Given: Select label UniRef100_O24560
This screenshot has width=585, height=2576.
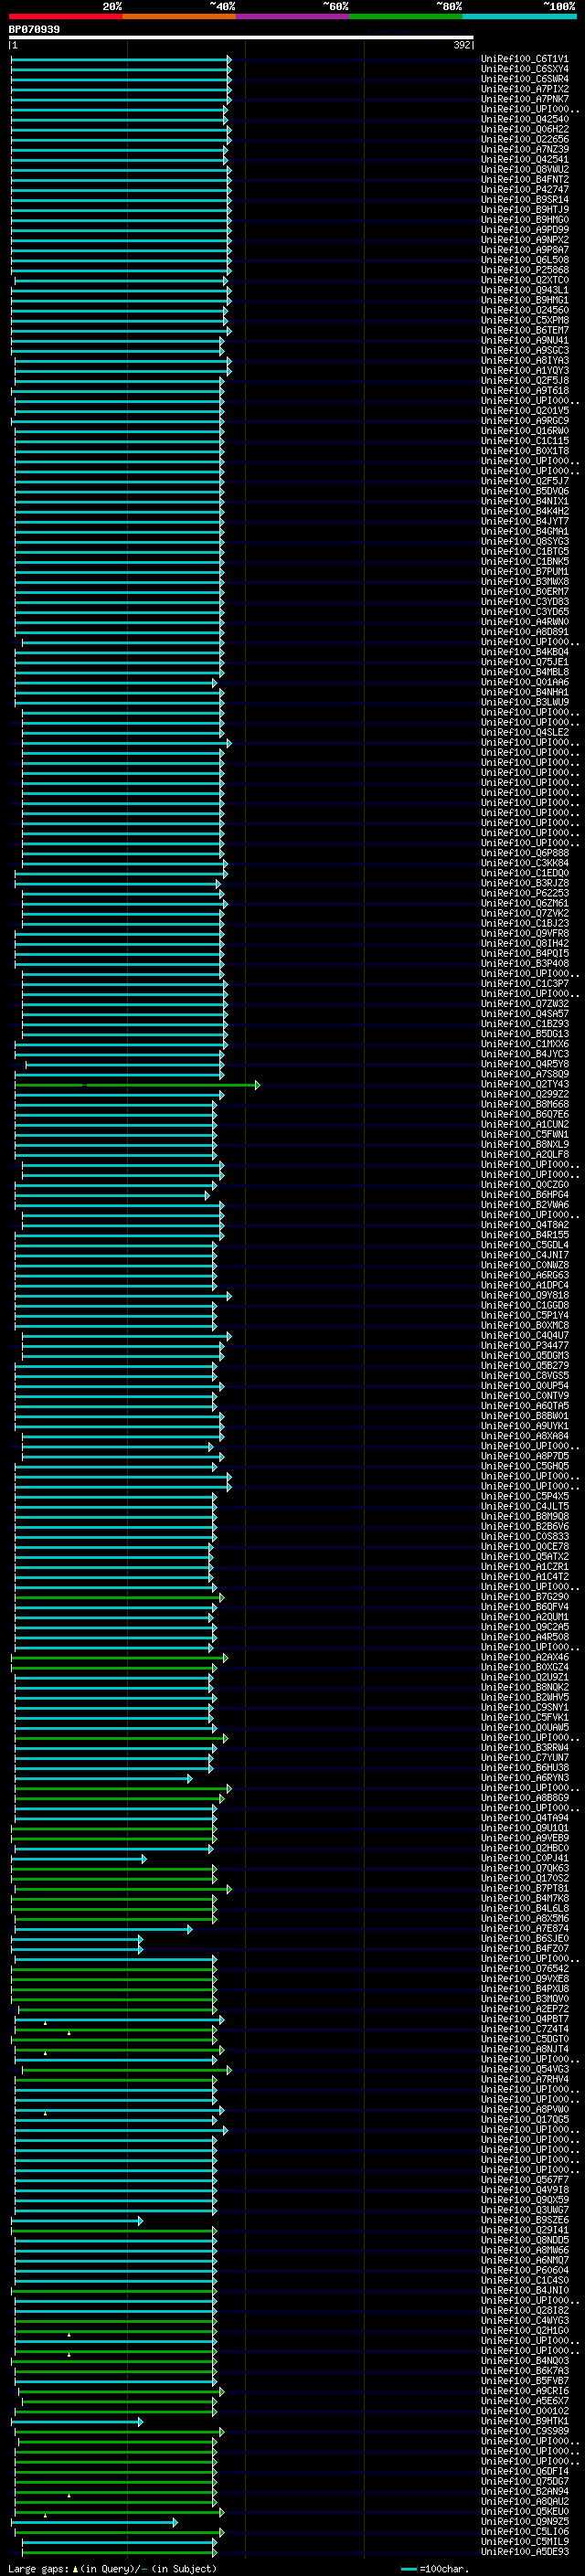Looking at the screenshot, I should click(525, 310).
